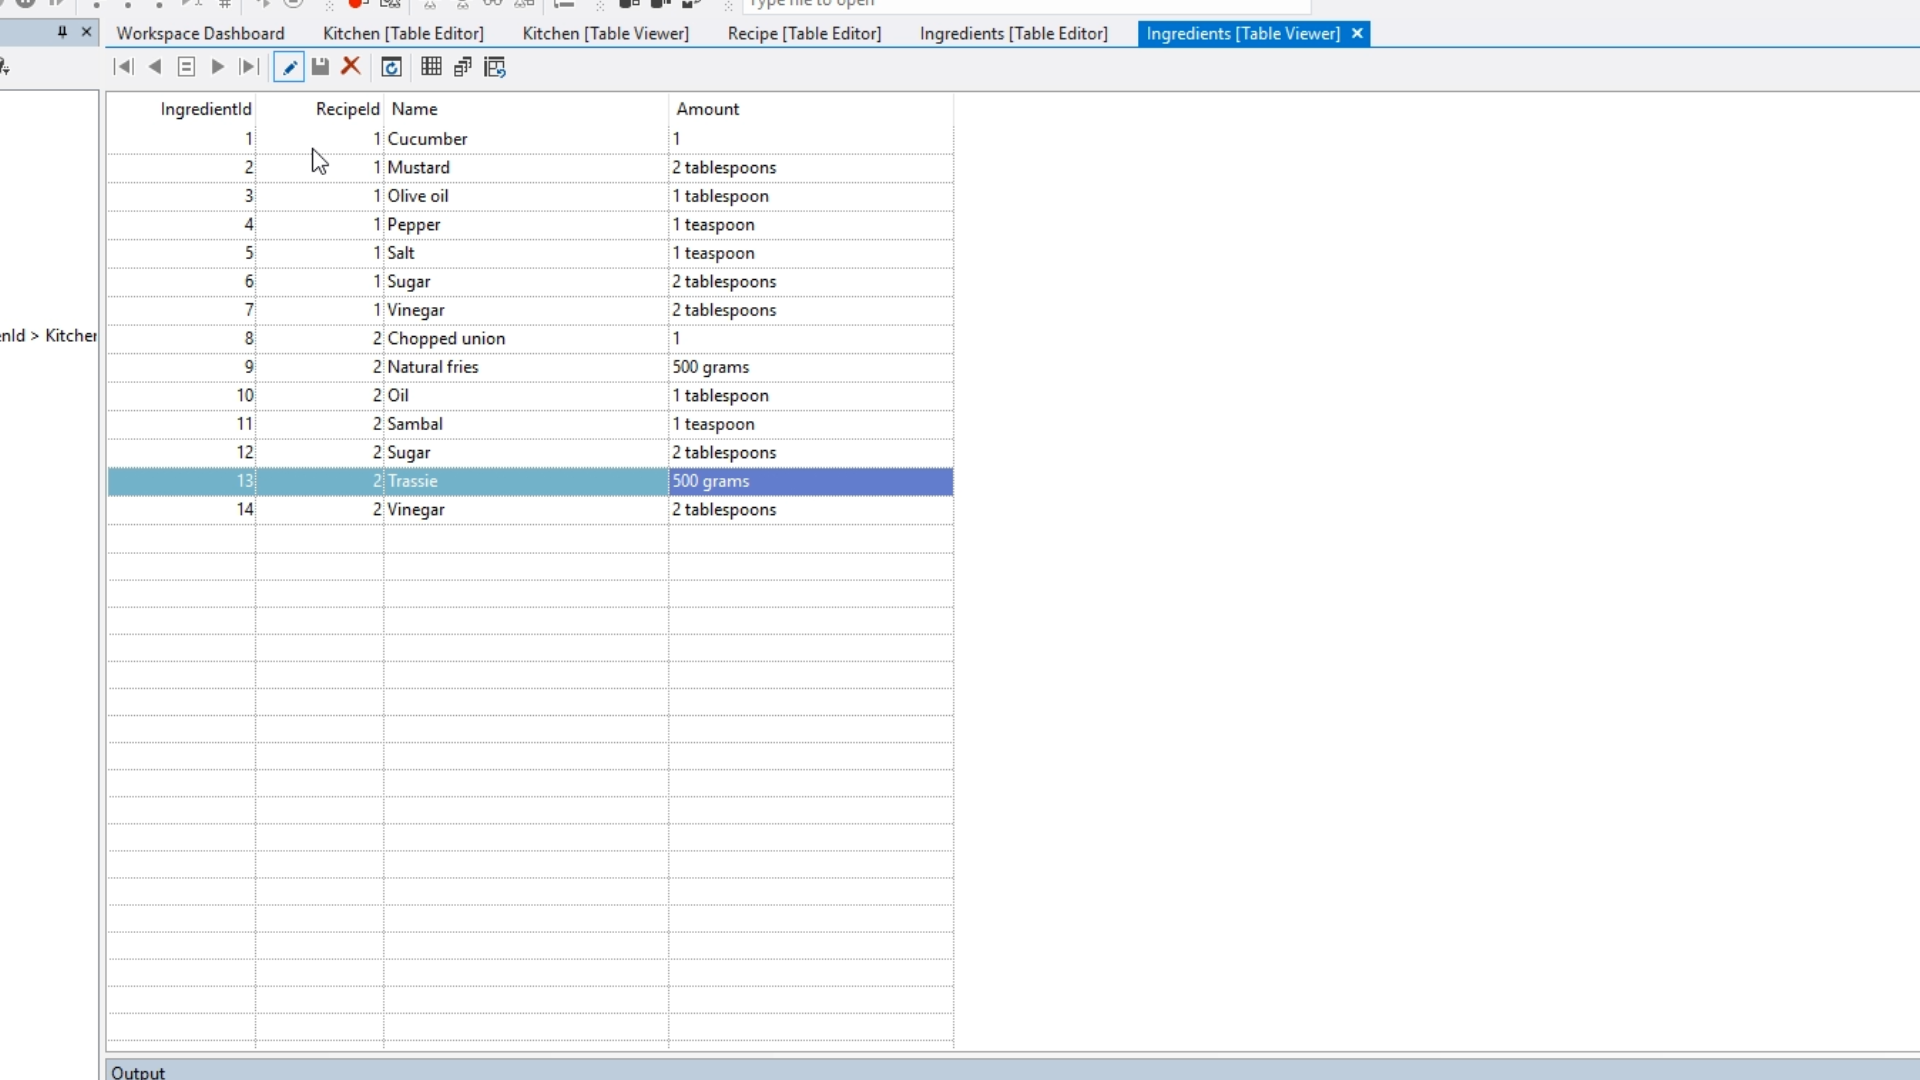Switch to the Workspace Dashboard tab
This screenshot has width=1920, height=1080.
point(200,33)
